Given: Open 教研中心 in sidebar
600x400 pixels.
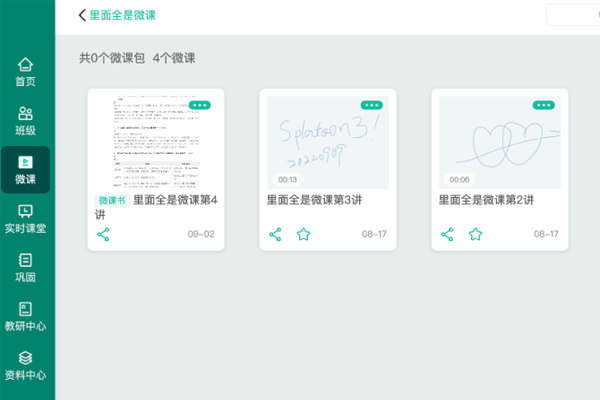Looking at the screenshot, I should (26, 316).
